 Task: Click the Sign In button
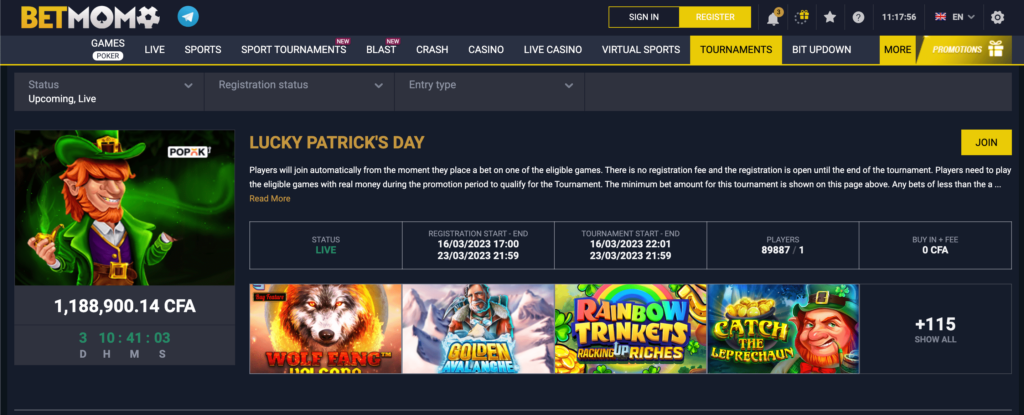pyautogui.click(x=643, y=17)
